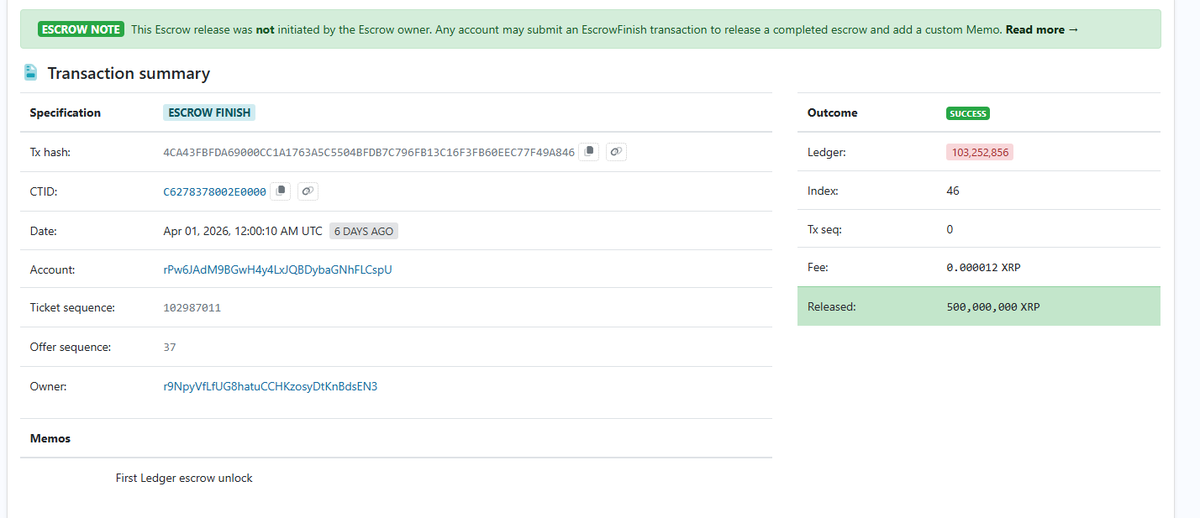Open Owner address r9NpyVfLfUG8hatuCCHKzosyDtKnBdsEN3
Image resolution: width=1200 pixels, height=518 pixels.
[270, 386]
